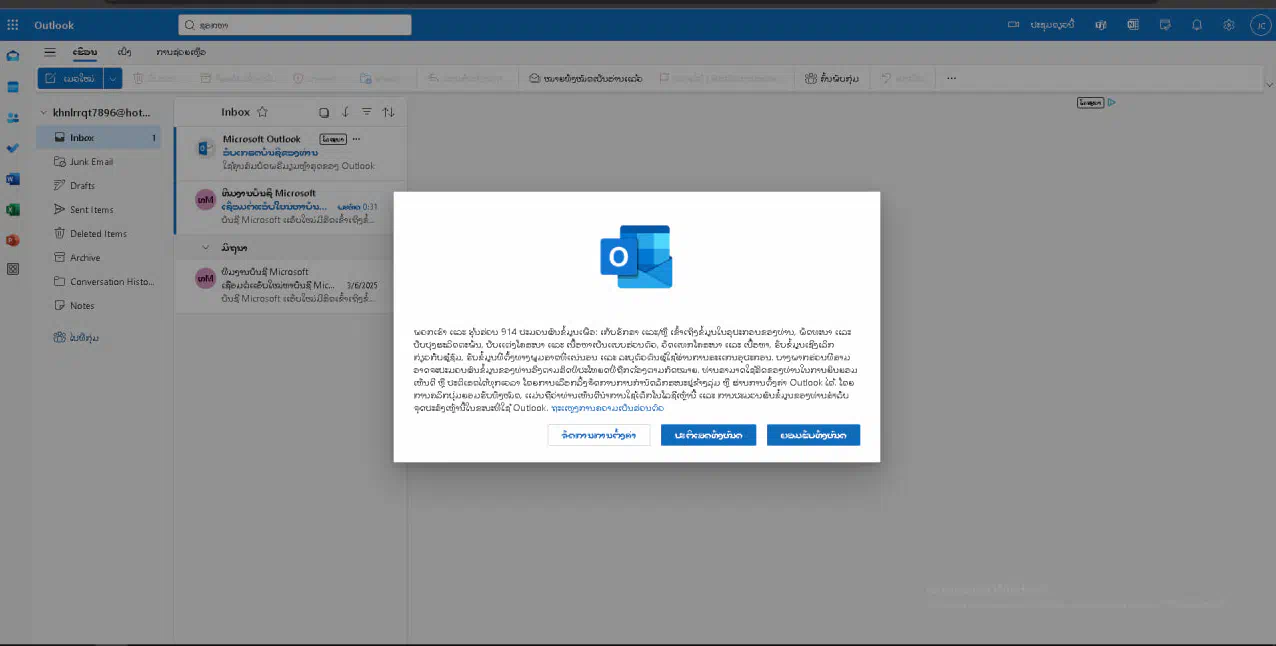Start a Meet Now video call
This screenshot has height=646, width=1276.
(x=1041, y=25)
